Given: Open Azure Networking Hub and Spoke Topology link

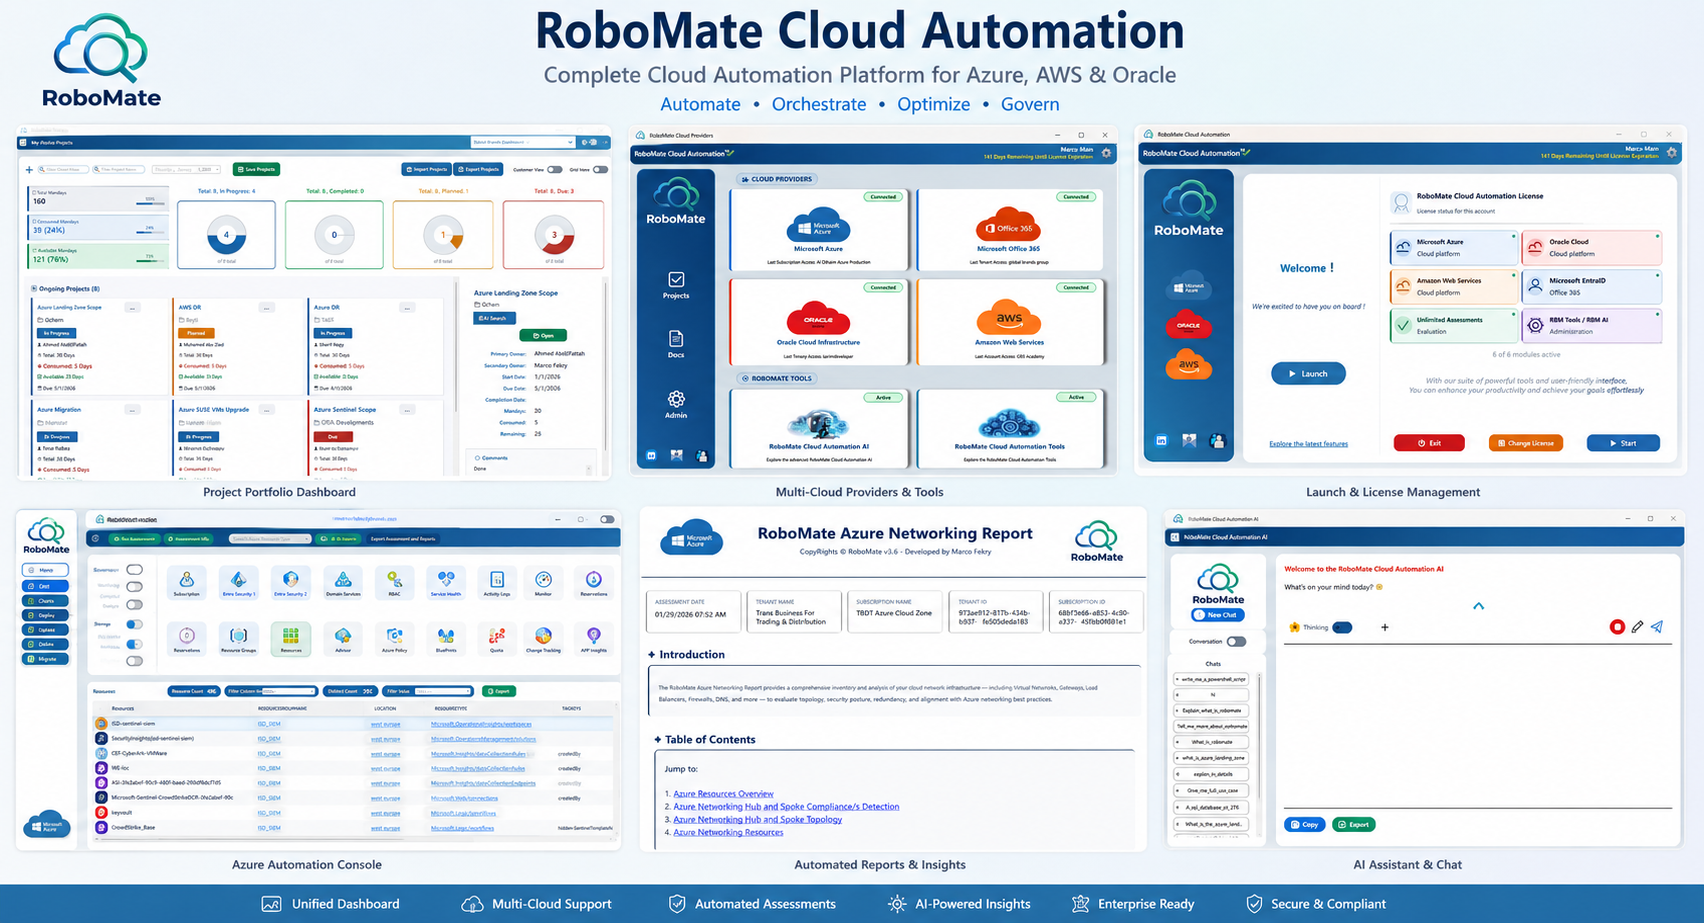Looking at the screenshot, I should (758, 819).
